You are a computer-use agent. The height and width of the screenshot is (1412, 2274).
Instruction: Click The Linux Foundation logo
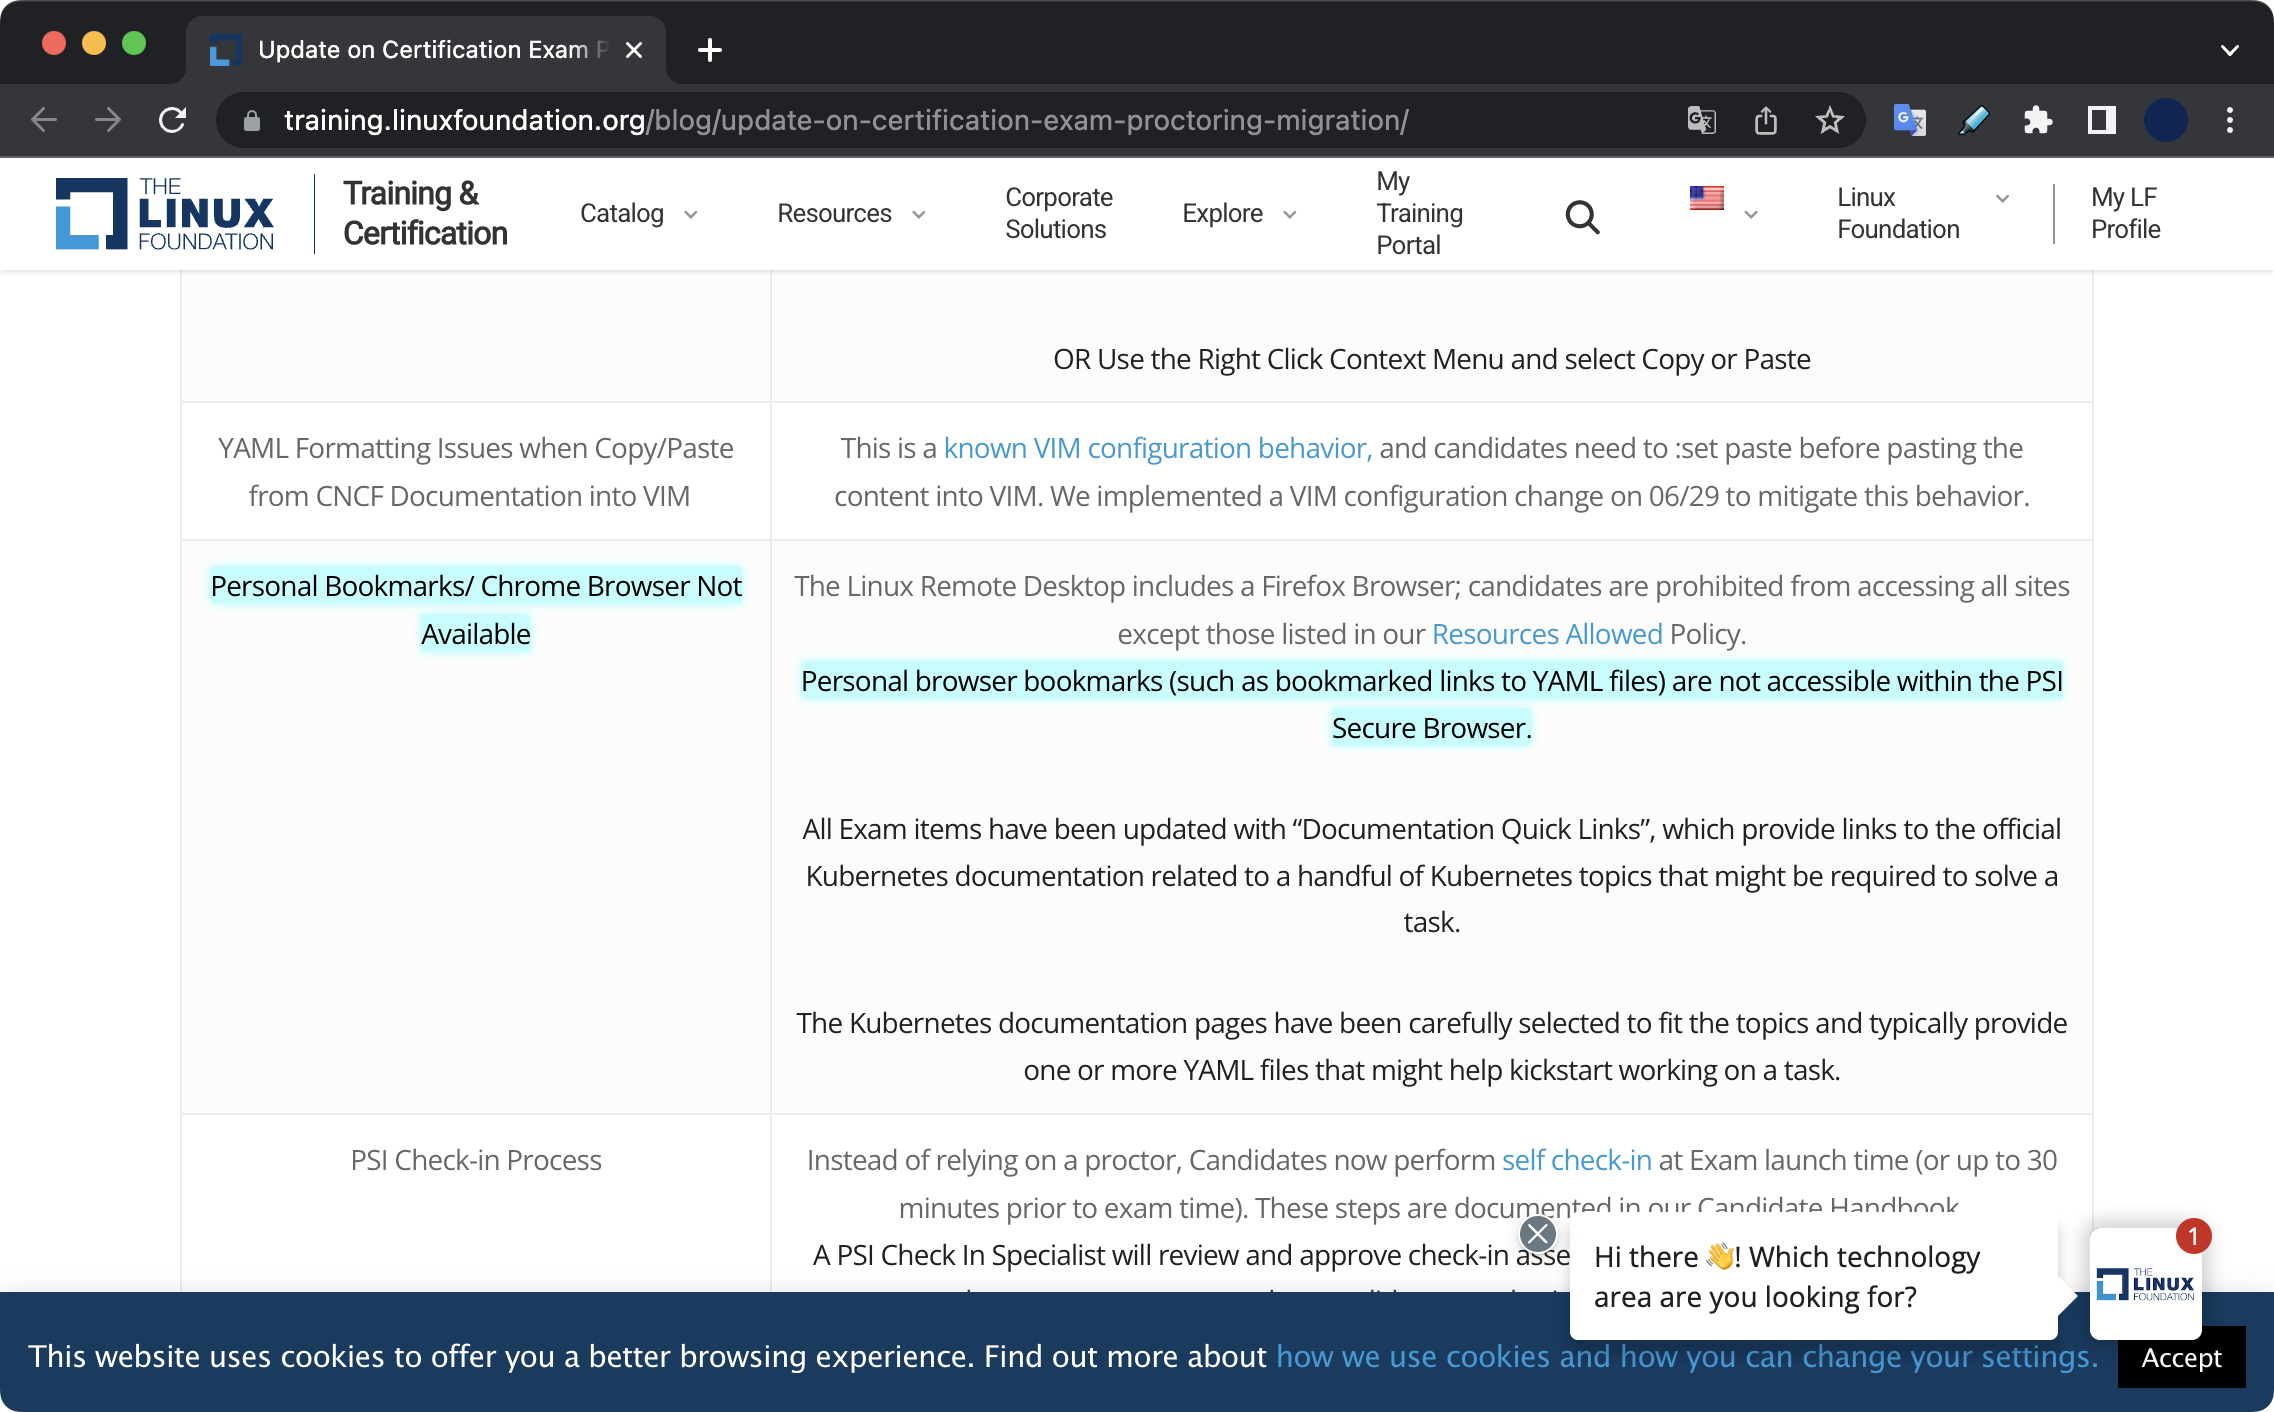(165, 213)
